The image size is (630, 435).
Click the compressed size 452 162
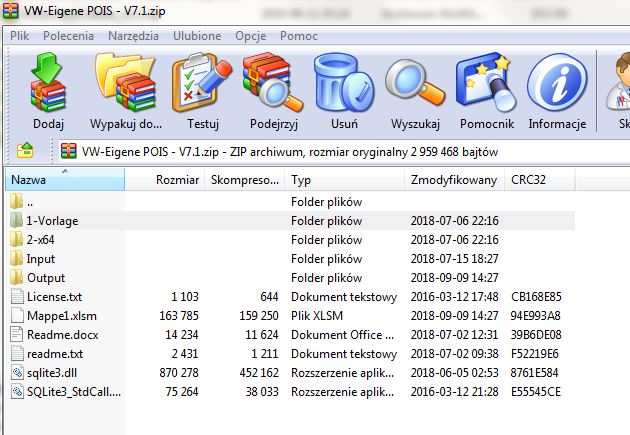(259, 373)
